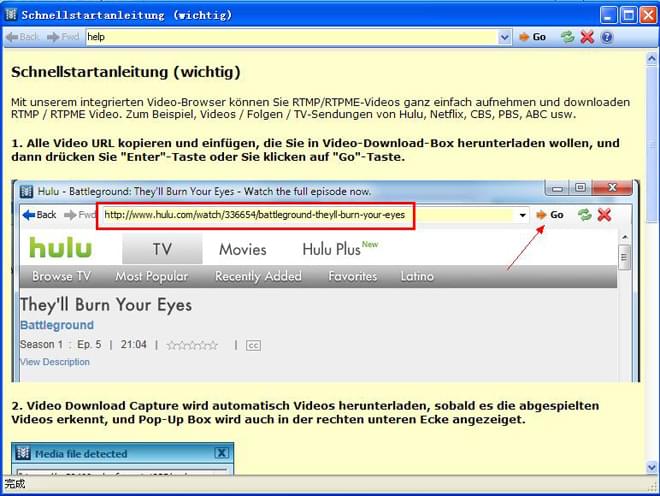
Task: Click Movies in the Hulu screenshot
Action: point(243,249)
